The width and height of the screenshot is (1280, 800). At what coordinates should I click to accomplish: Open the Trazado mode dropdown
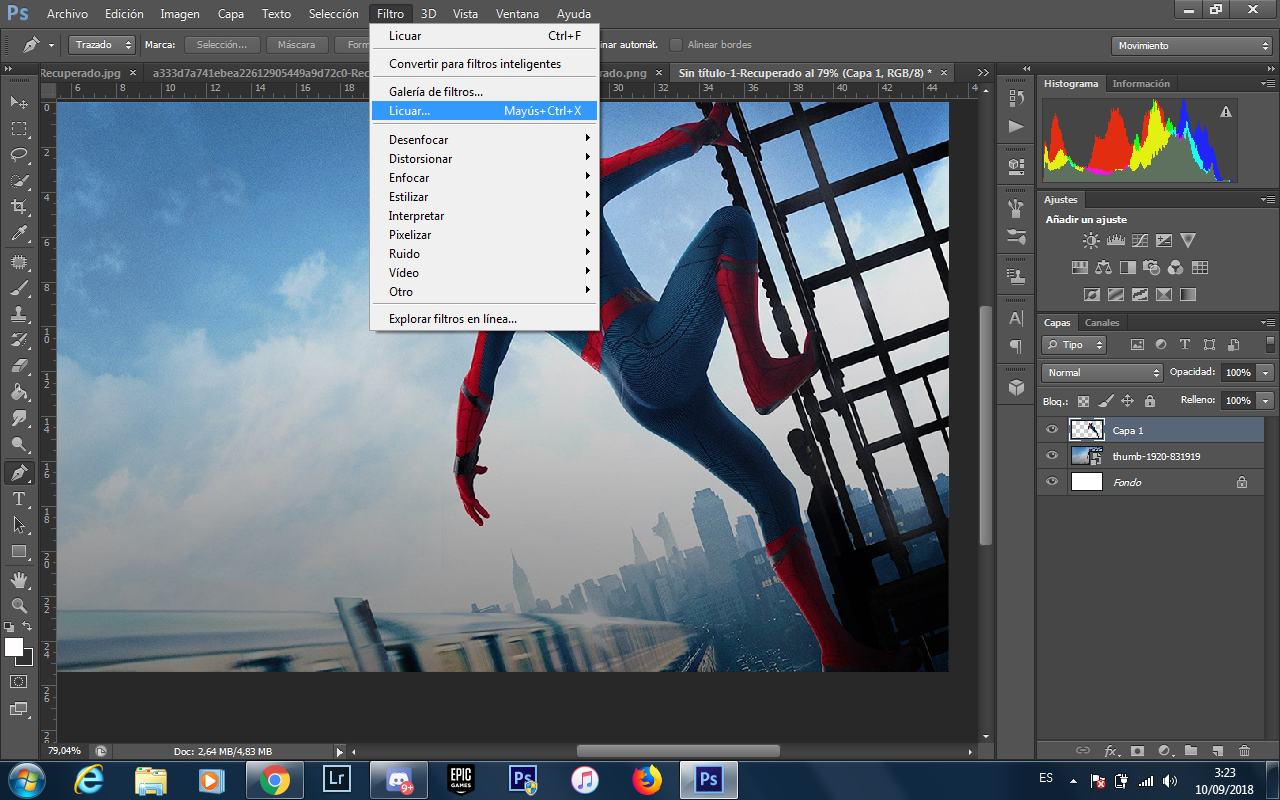(102, 45)
